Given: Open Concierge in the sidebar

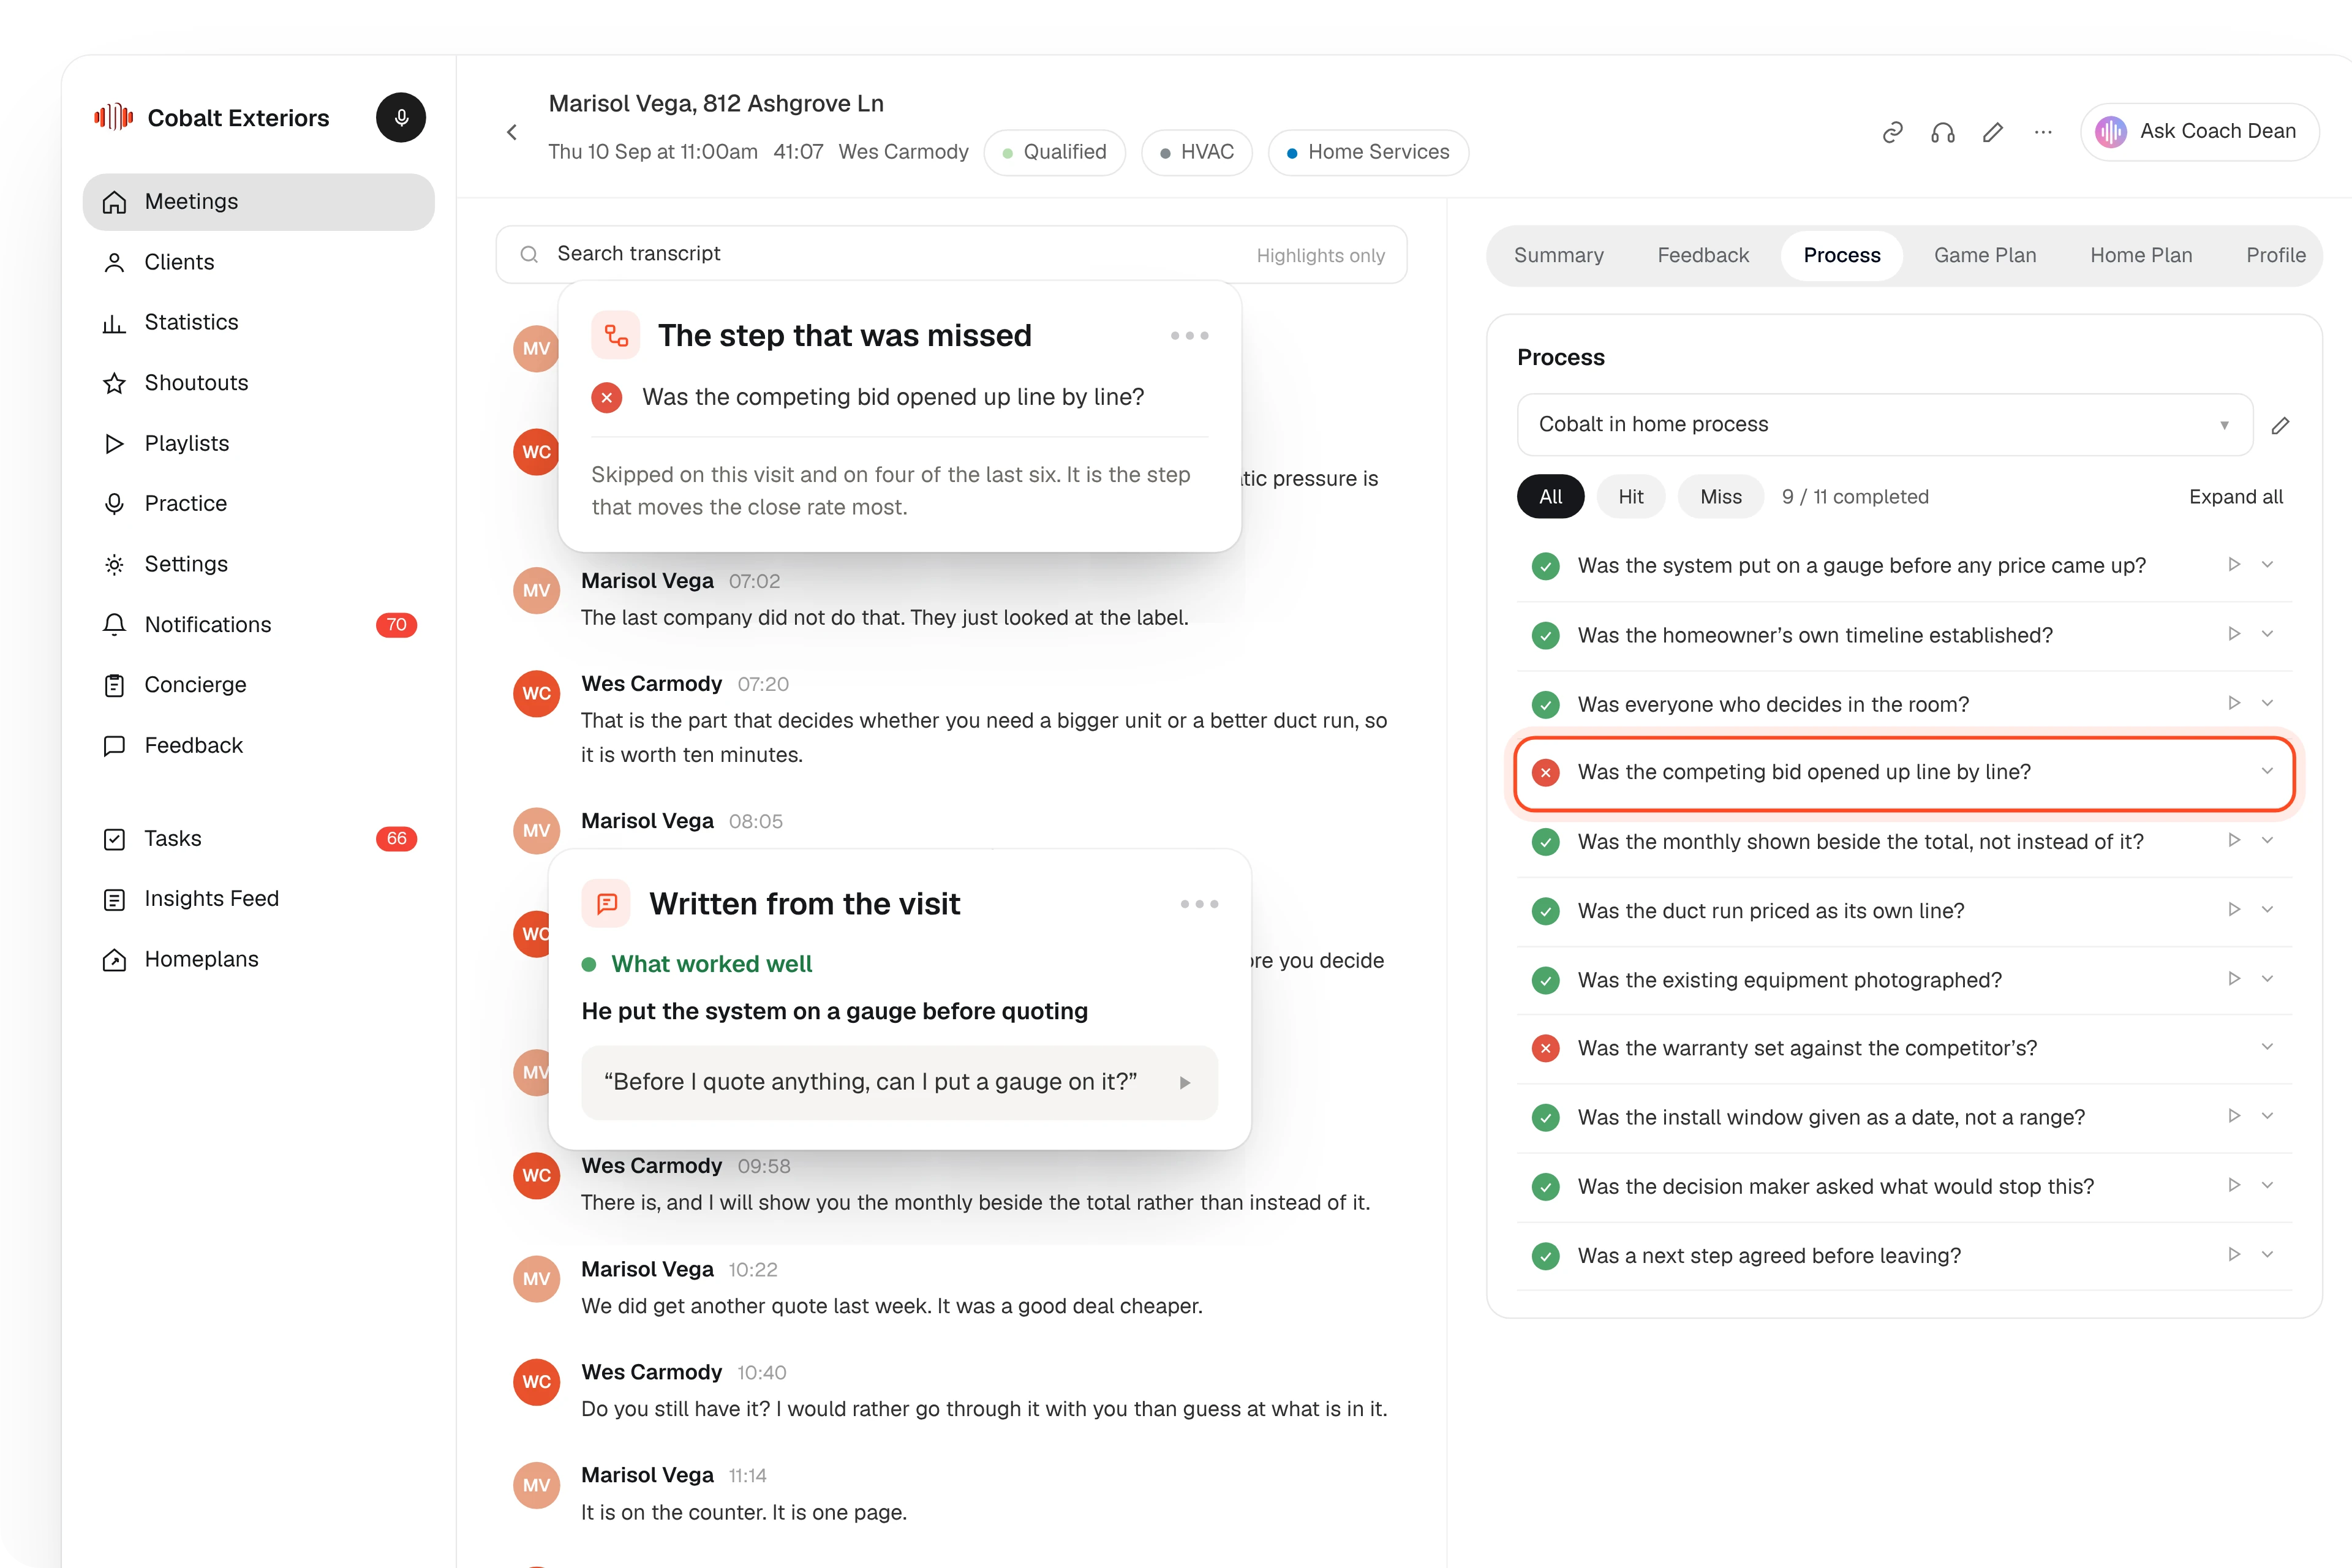Looking at the screenshot, I should click(x=258, y=685).
